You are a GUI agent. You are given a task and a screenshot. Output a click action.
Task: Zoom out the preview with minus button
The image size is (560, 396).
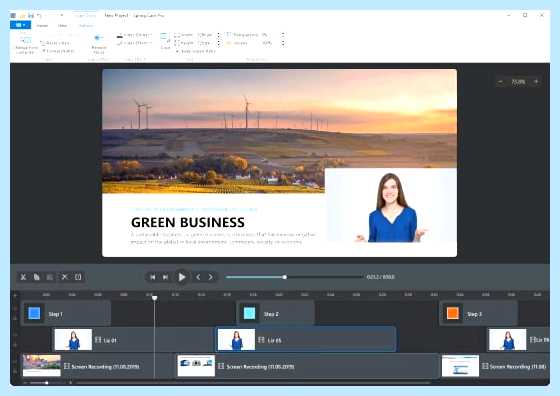pos(500,82)
